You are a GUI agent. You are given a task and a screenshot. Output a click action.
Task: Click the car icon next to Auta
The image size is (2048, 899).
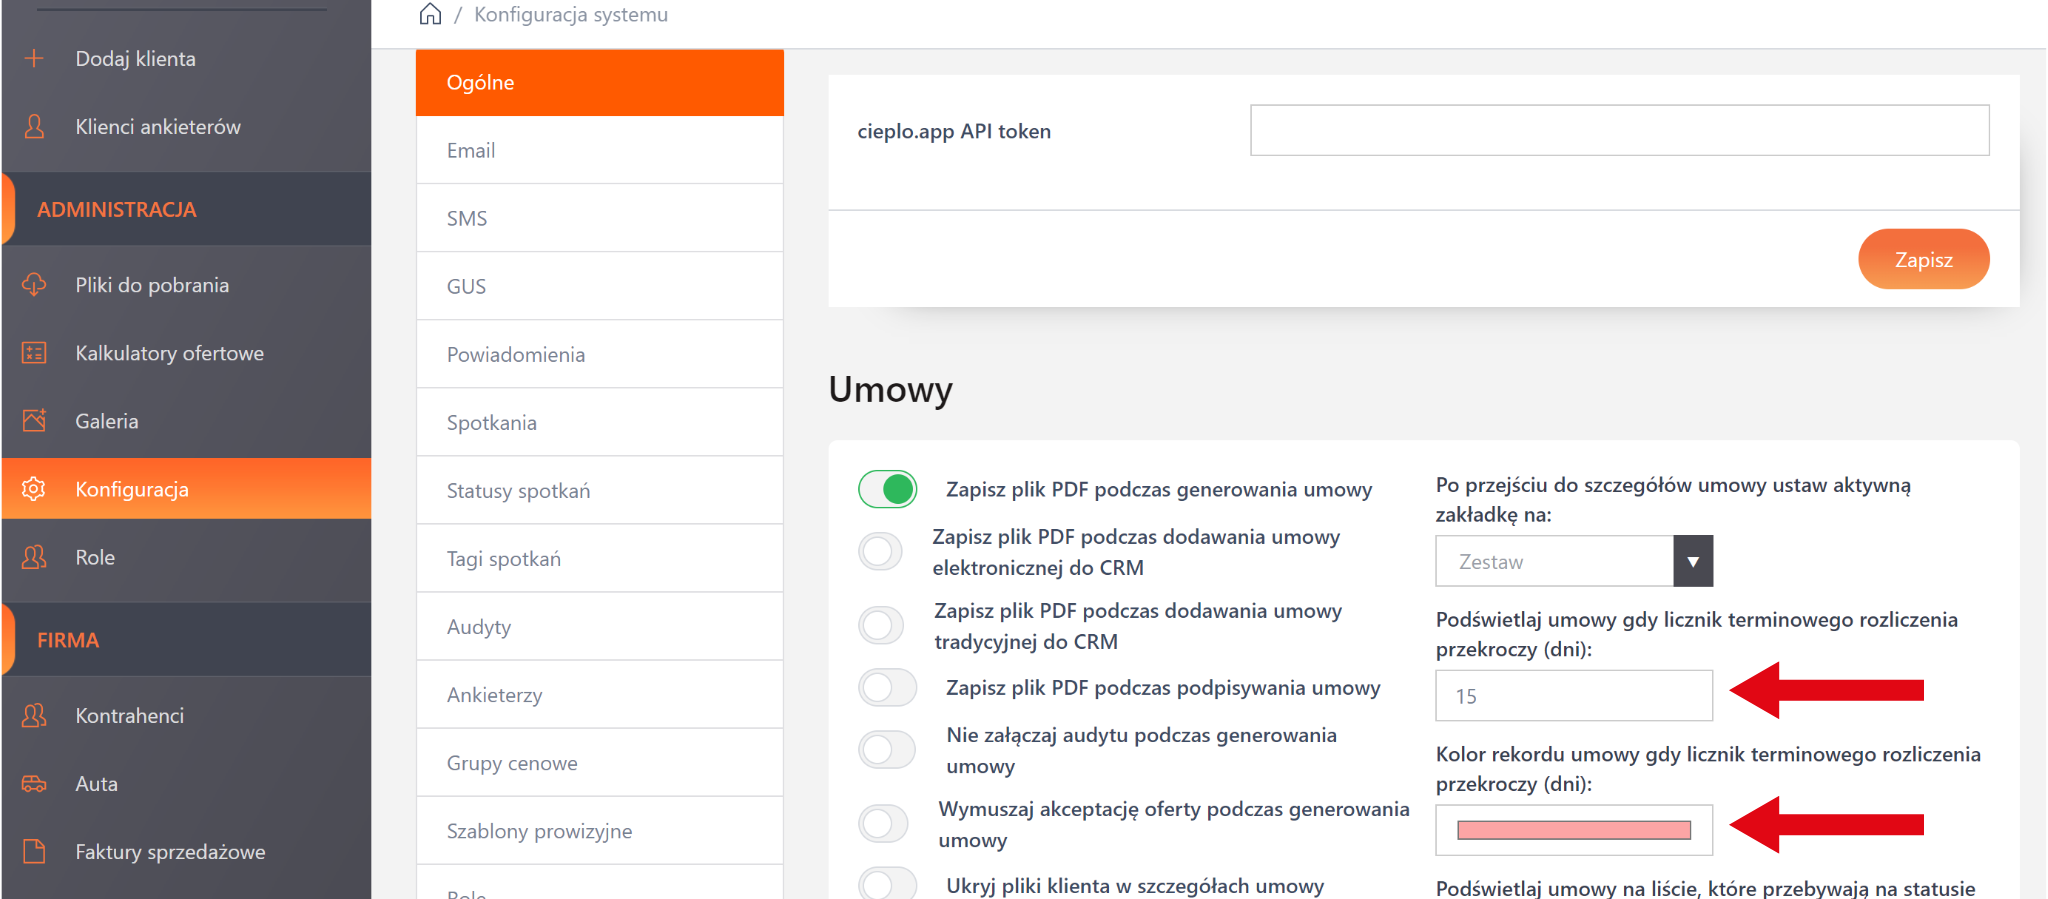[34, 784]
